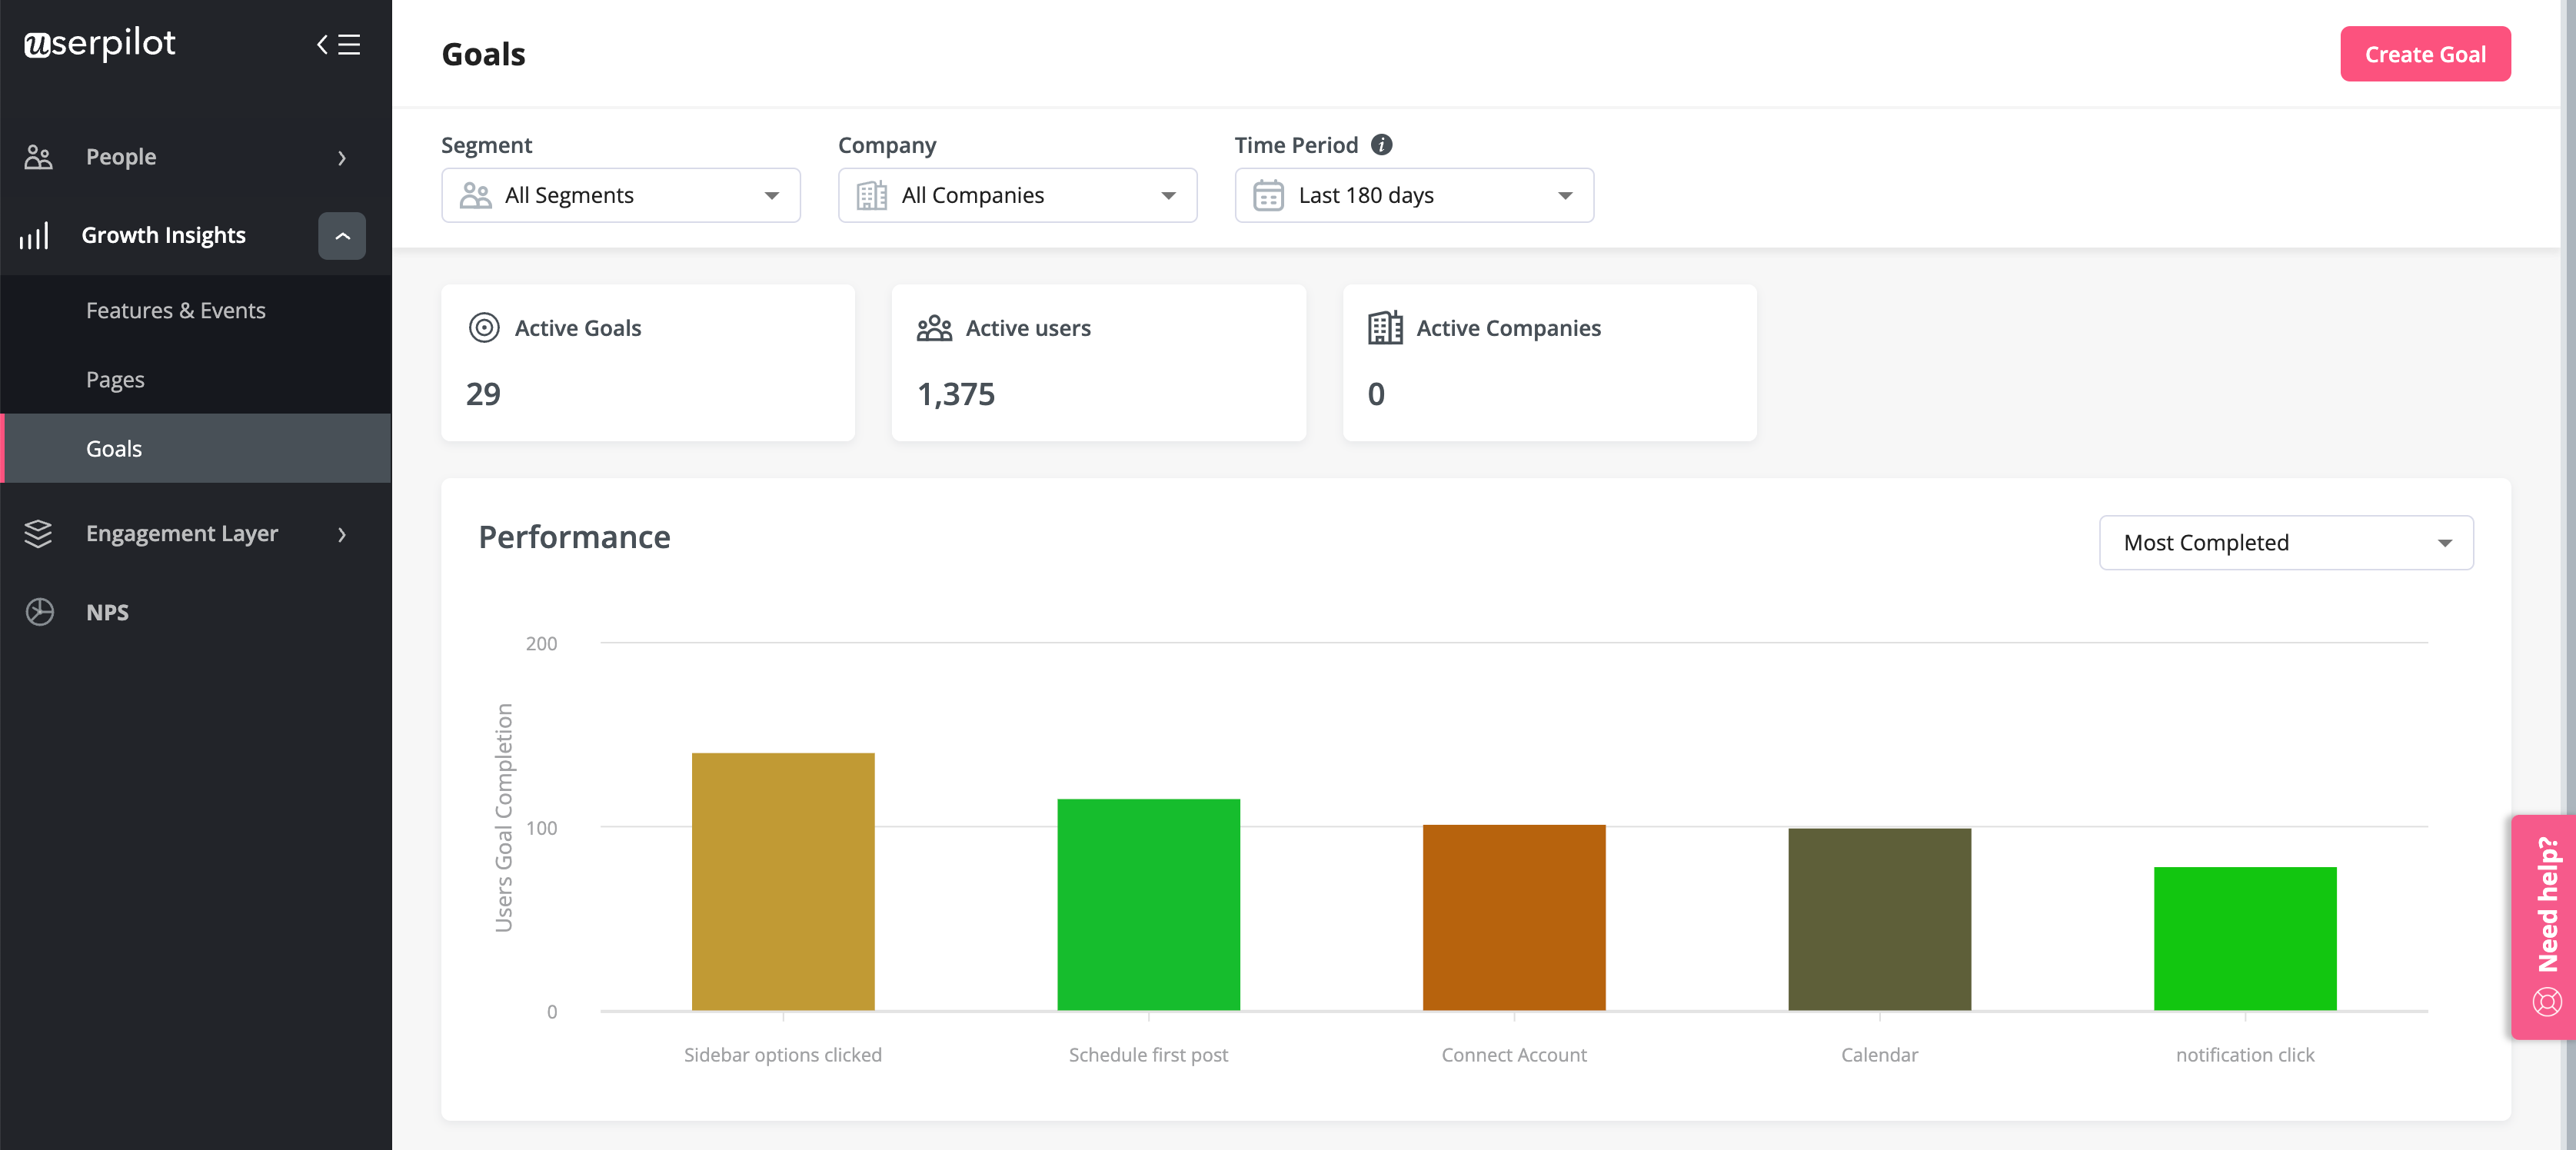This screenshot has width=2576, height=1150.
Task: Open the Most Completed performance filter
Action: [x=2285, y=542]
